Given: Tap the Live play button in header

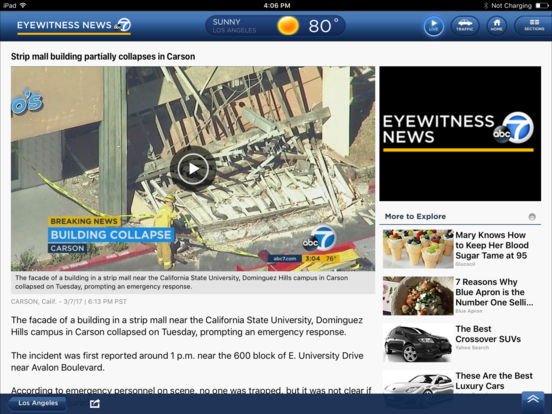Looking at the screenshot, I should (433, 26).
